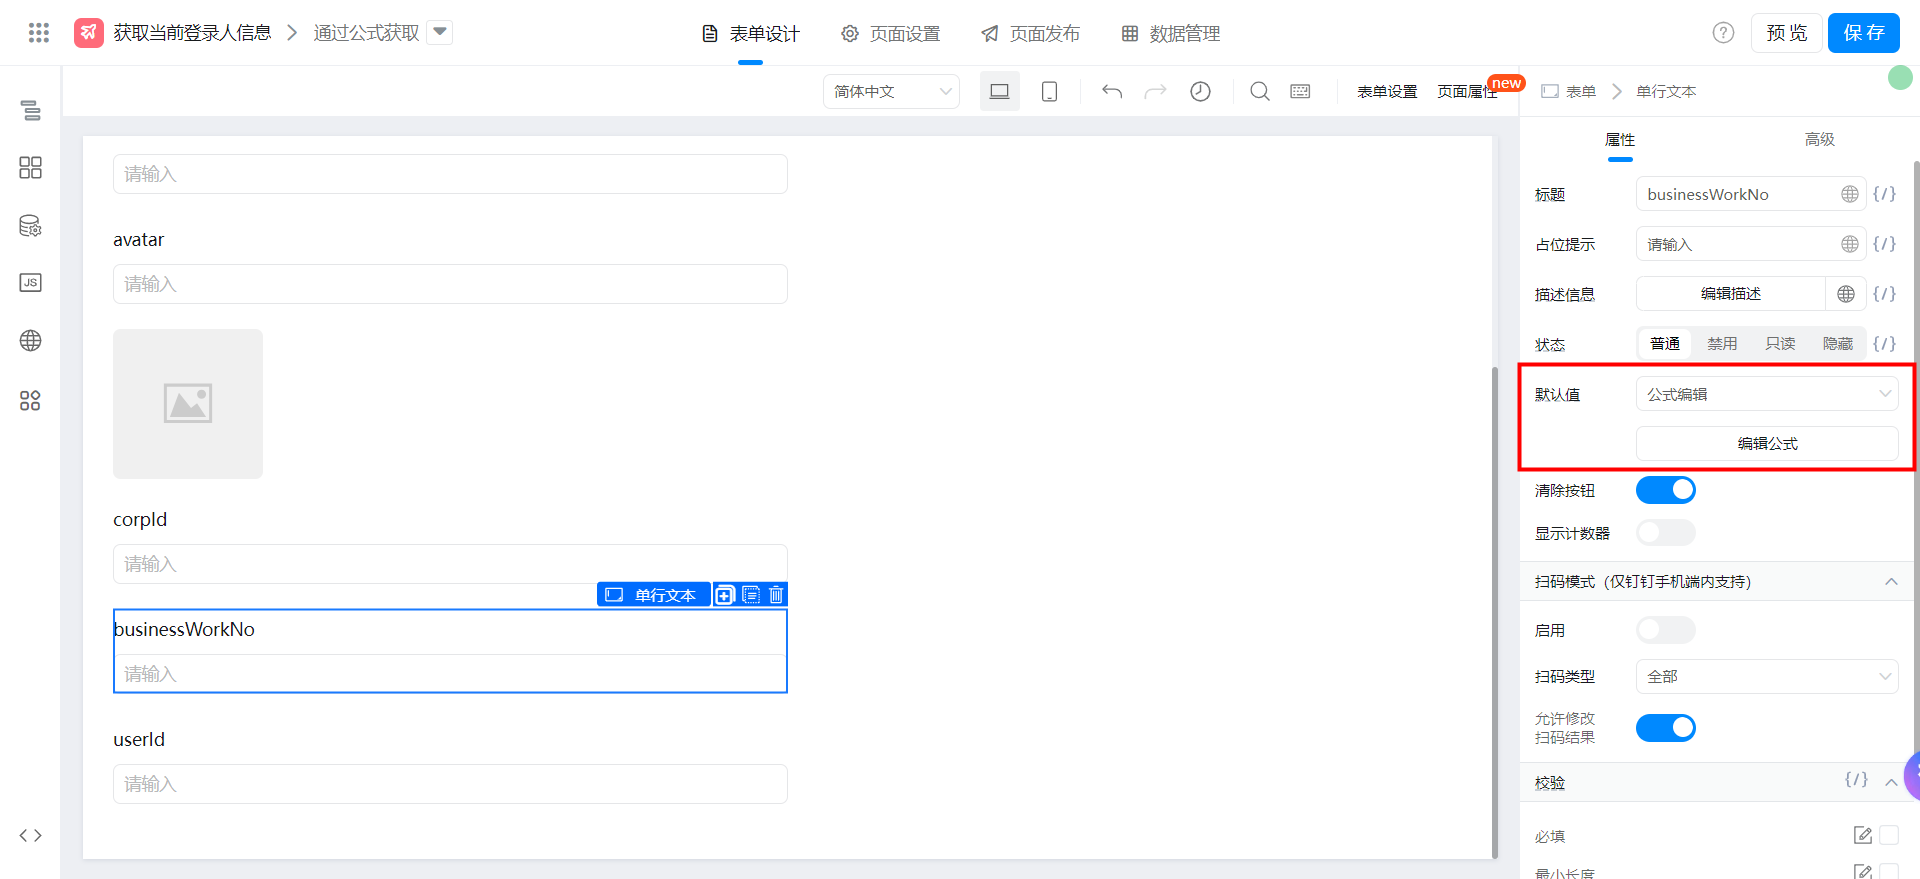Open the help question mark icon
Viewport: 1920px width, 879px height.
pos(1723,33)
